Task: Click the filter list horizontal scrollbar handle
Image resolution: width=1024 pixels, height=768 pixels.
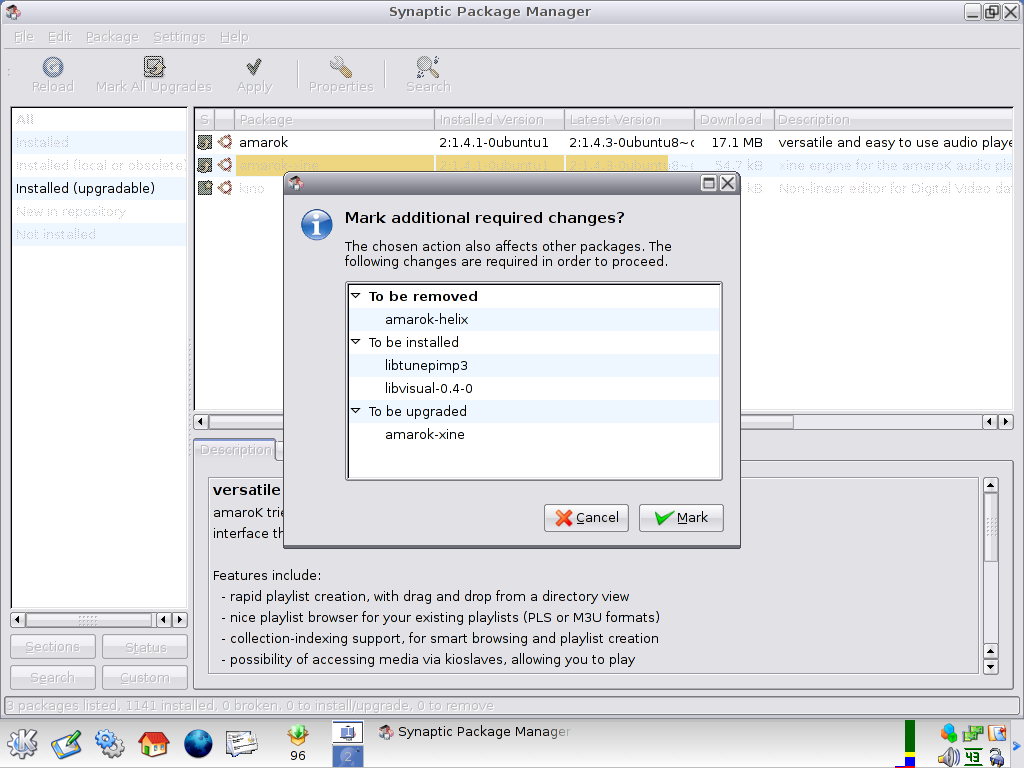Action: point(88,619)
